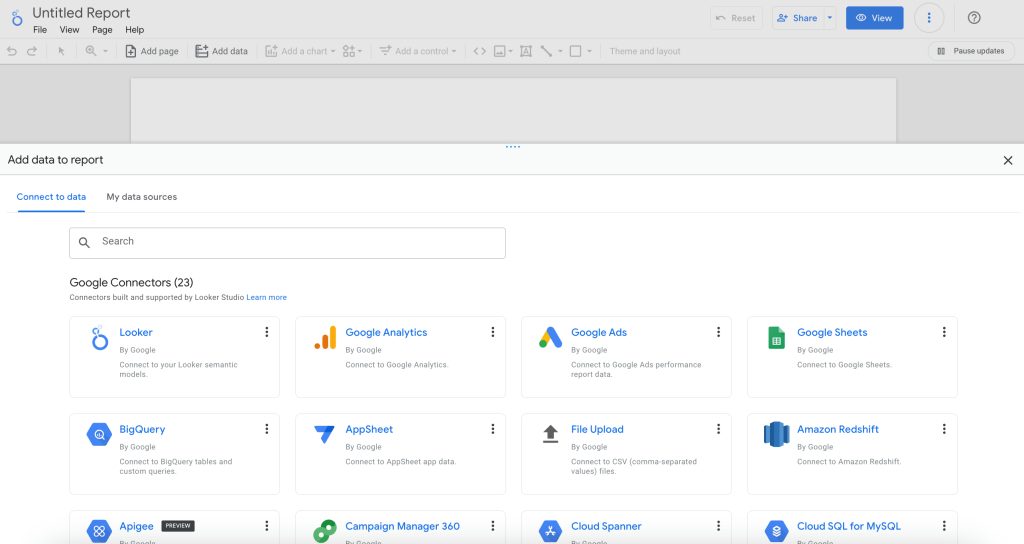Screen dimensions: 1024x544
Task: Select the BigQuery connector icon
Action: [x=99, y=434]
